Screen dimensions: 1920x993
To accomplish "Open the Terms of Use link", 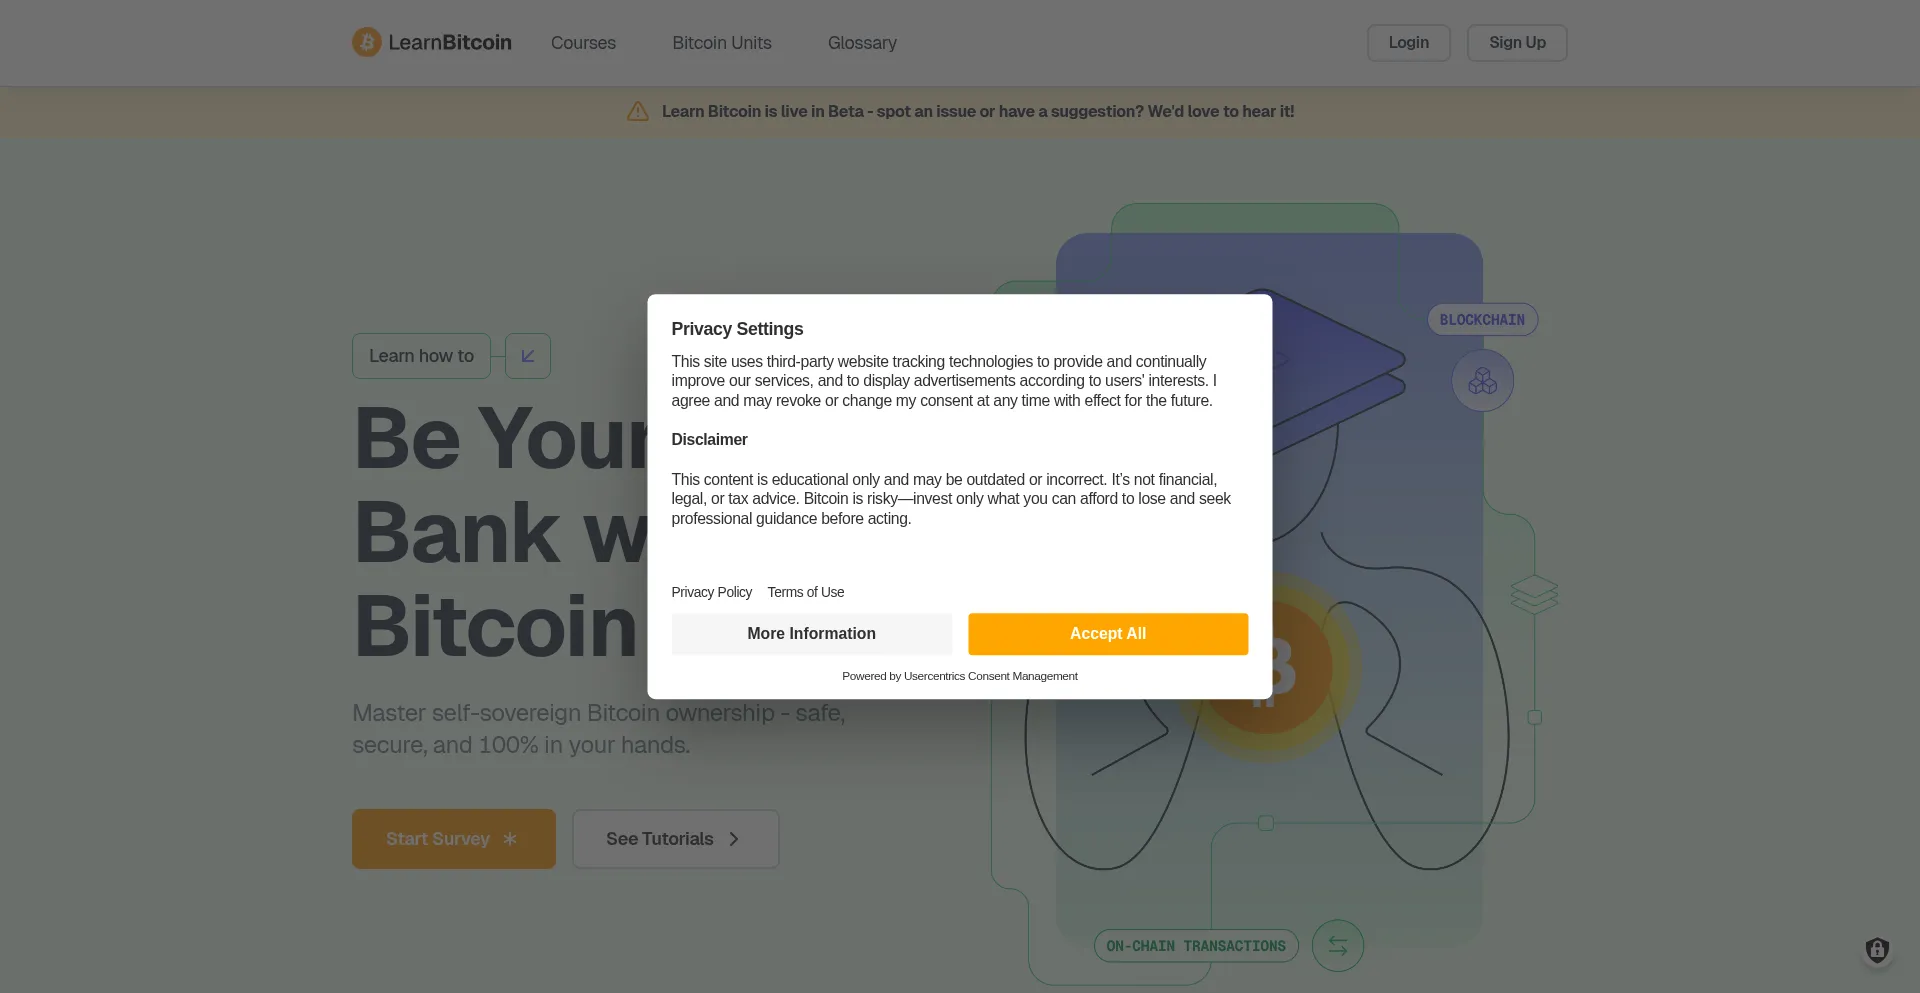I will (806, 592).
